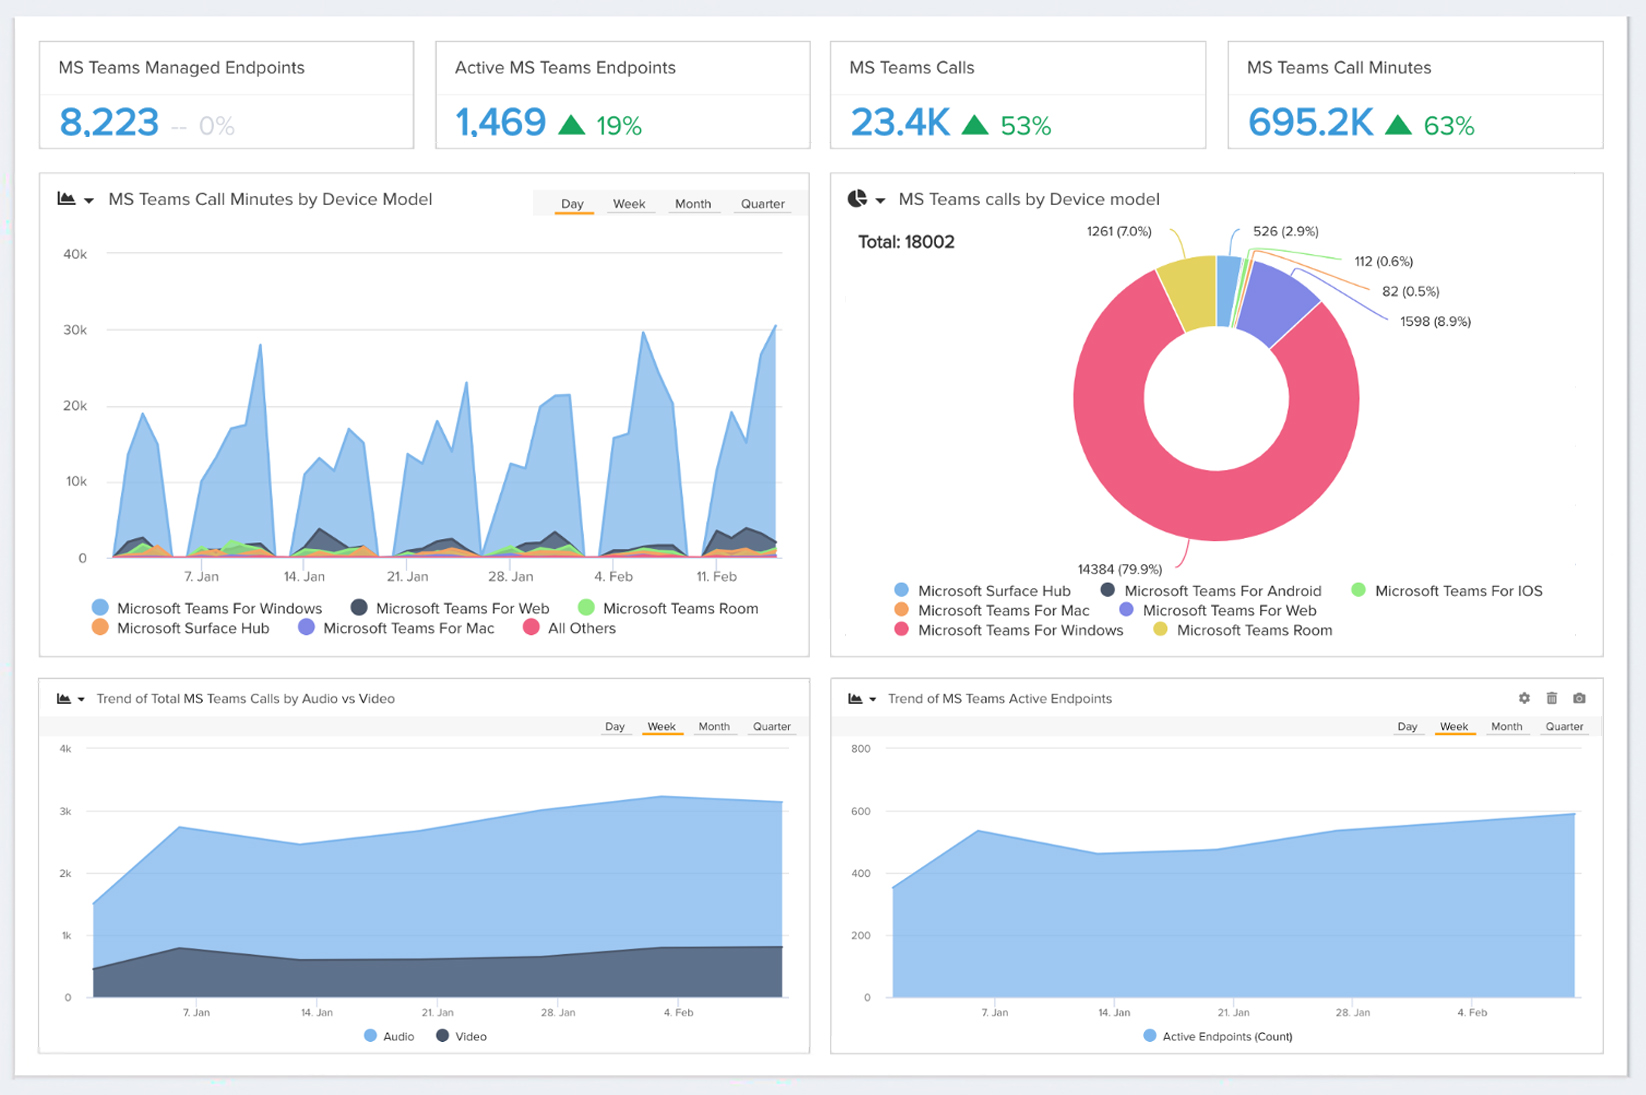Screen dimensions: 1646x1095
Task: Select Day tab in Active Endpoints trend chart
Action: point(1407,727)
